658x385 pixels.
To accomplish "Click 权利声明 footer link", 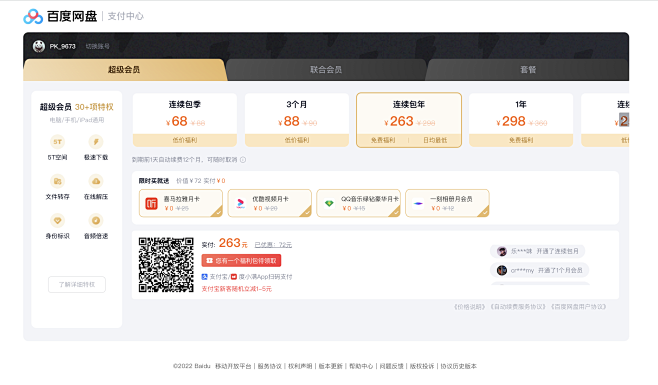I will pyautogui.click(x=300, y=366).
